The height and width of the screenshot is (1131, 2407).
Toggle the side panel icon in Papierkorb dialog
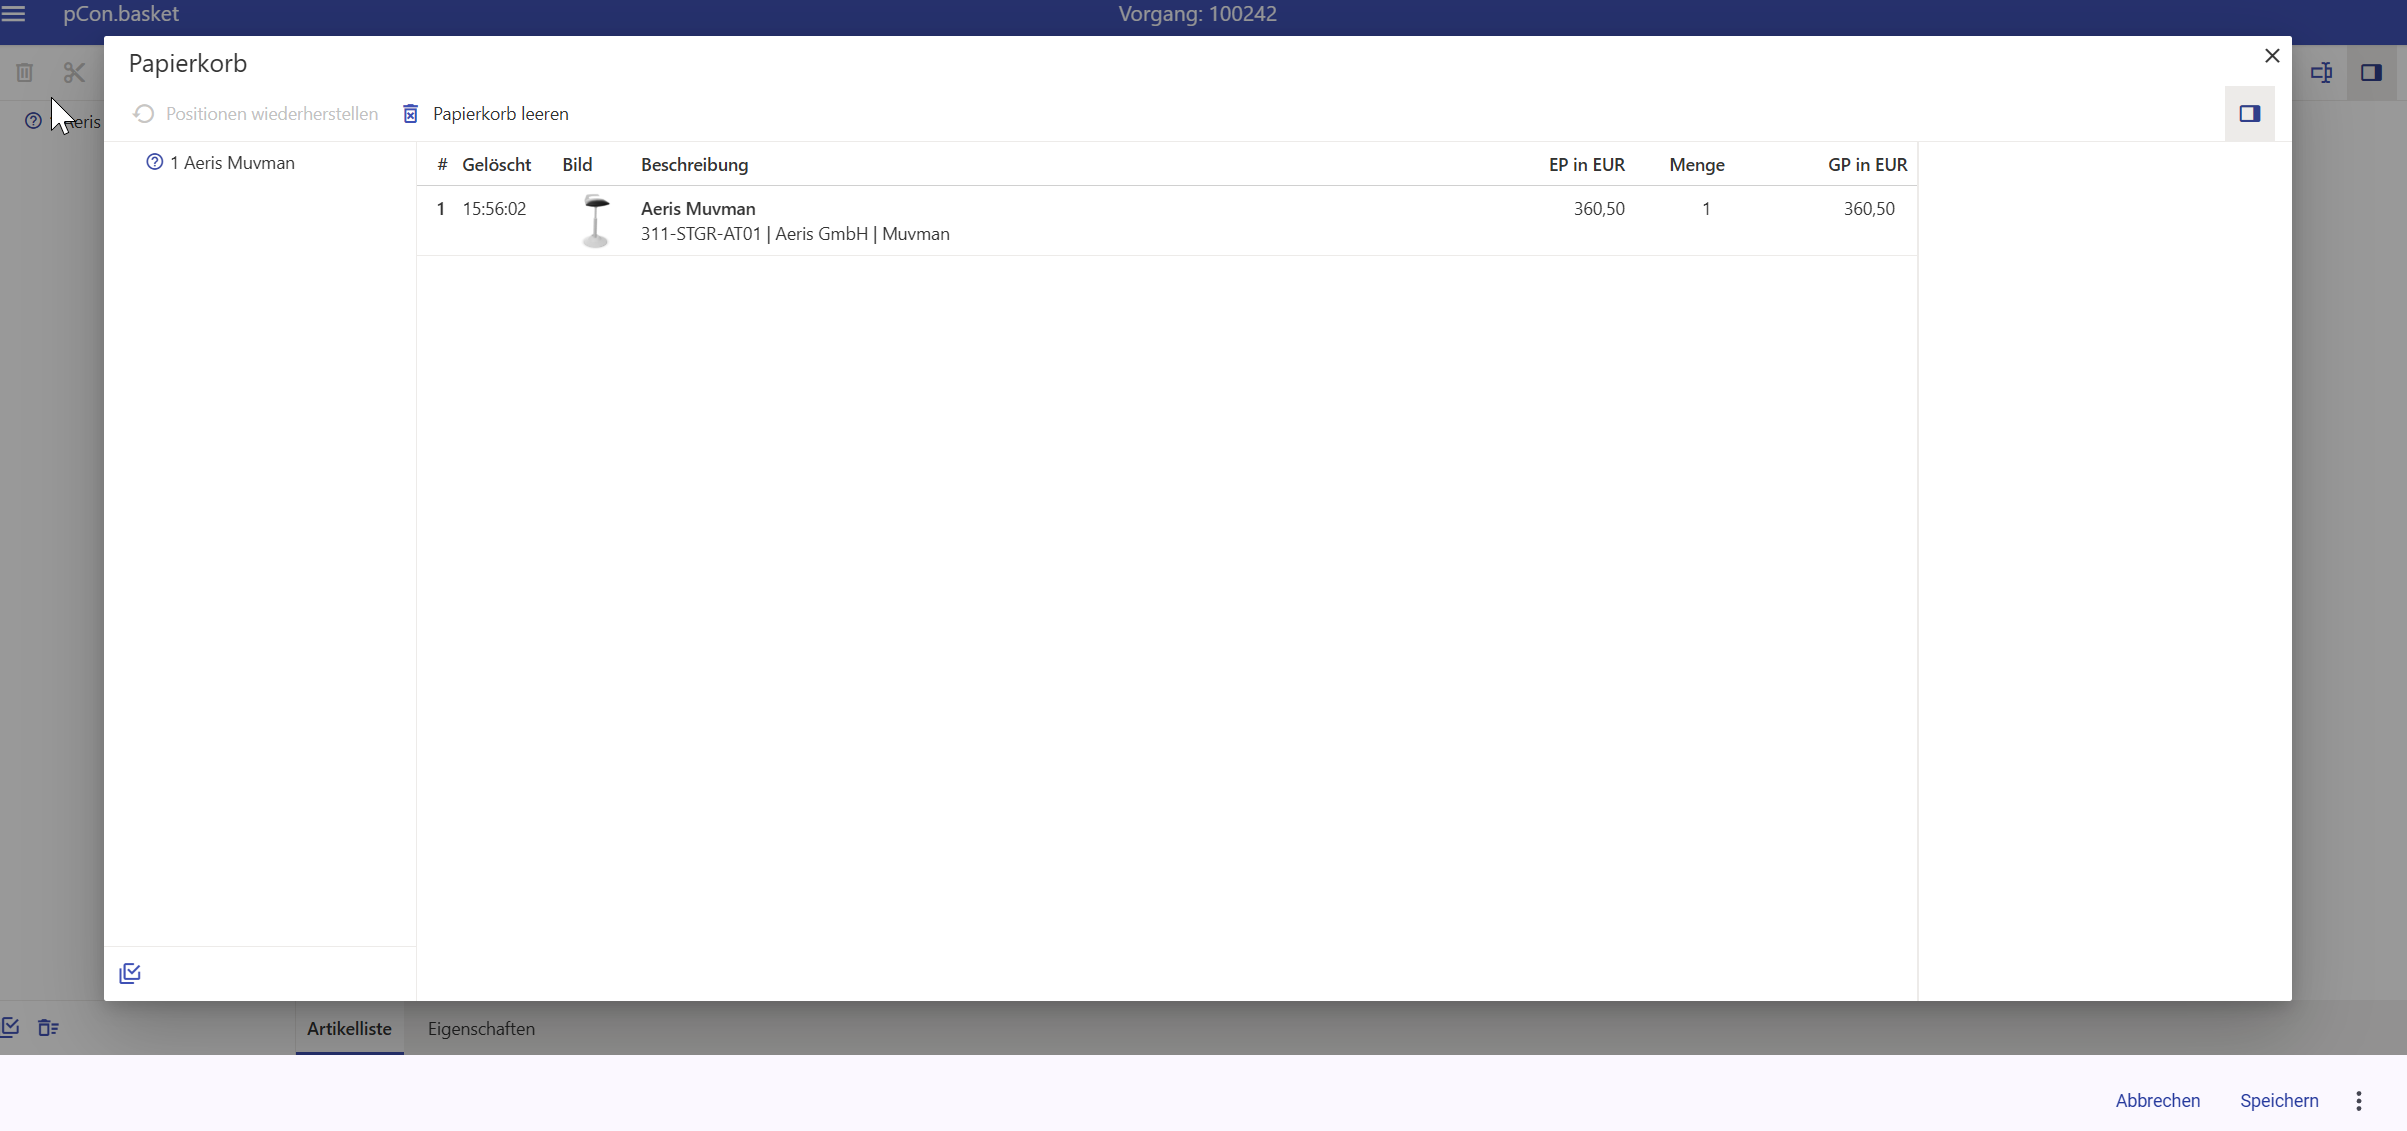tap(2250, 114)
